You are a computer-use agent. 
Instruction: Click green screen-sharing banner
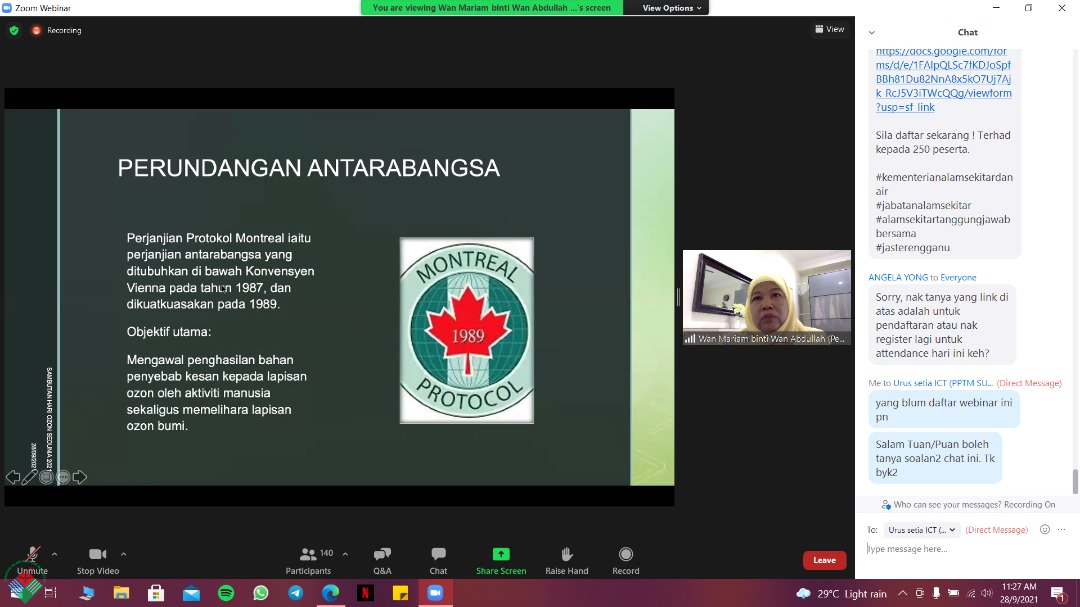(492, 8)
